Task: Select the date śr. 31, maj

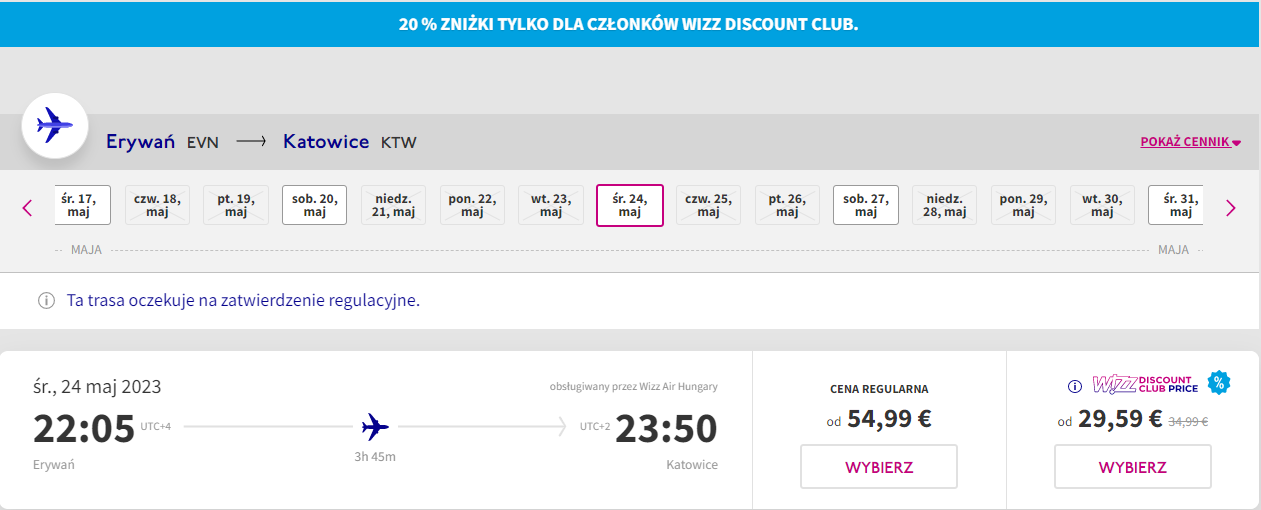Action: [1176, 205]
